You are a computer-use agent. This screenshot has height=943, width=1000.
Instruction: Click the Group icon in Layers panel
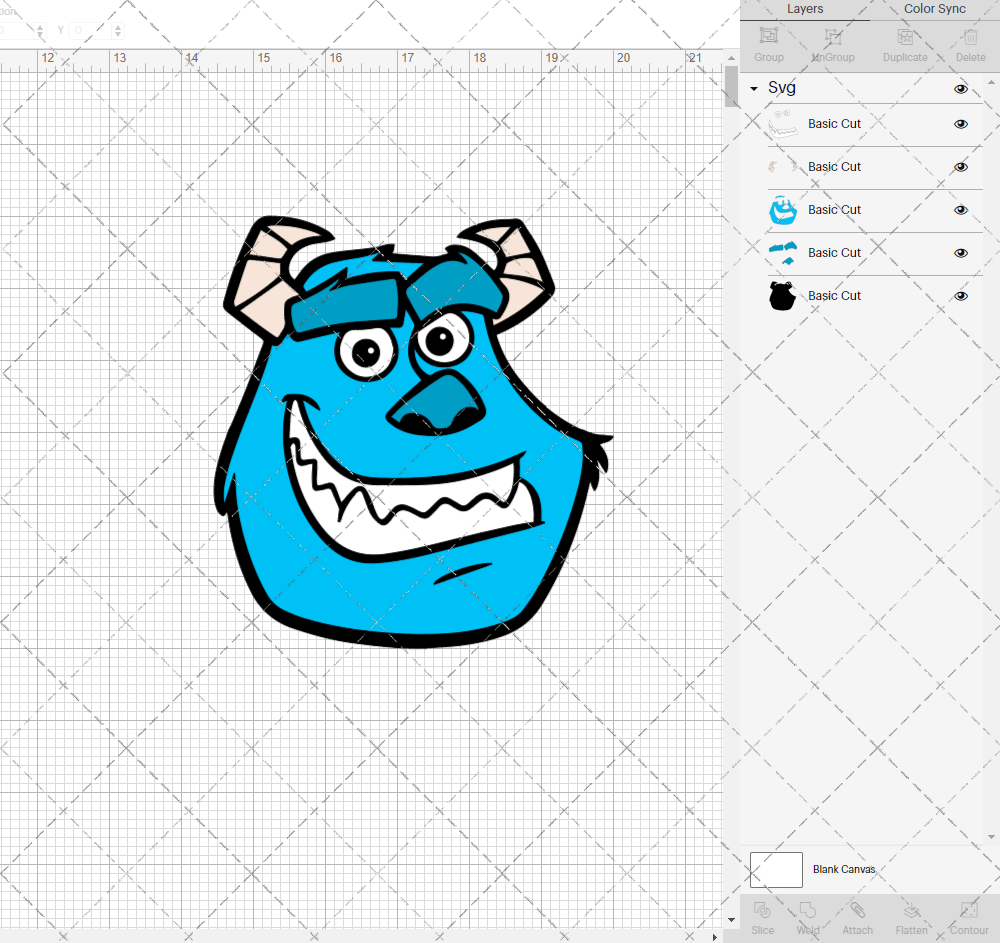click(768, 36)
